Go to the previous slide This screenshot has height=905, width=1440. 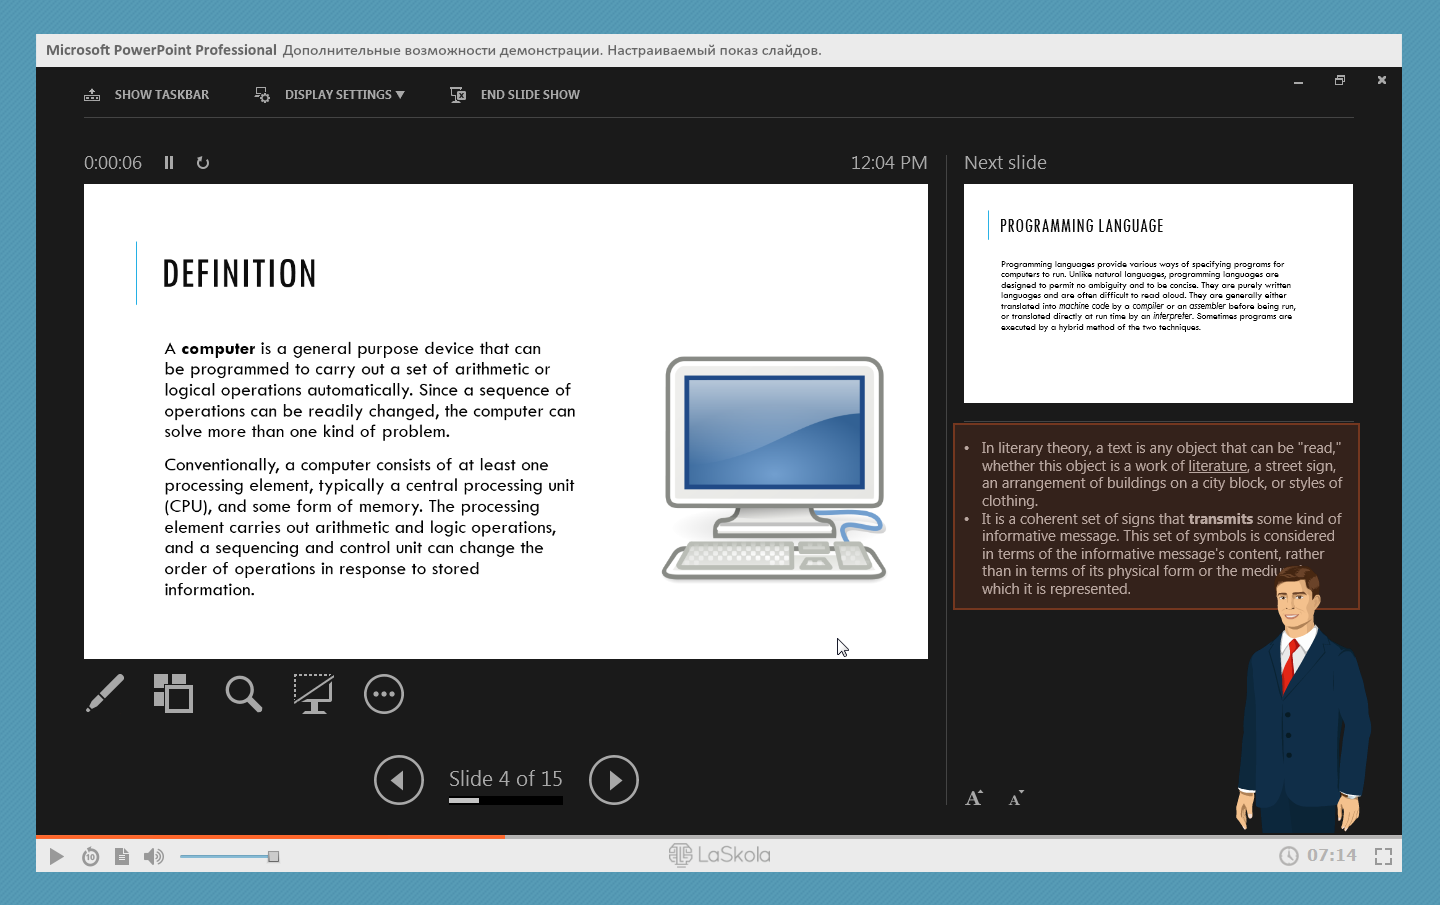(398, 780)
